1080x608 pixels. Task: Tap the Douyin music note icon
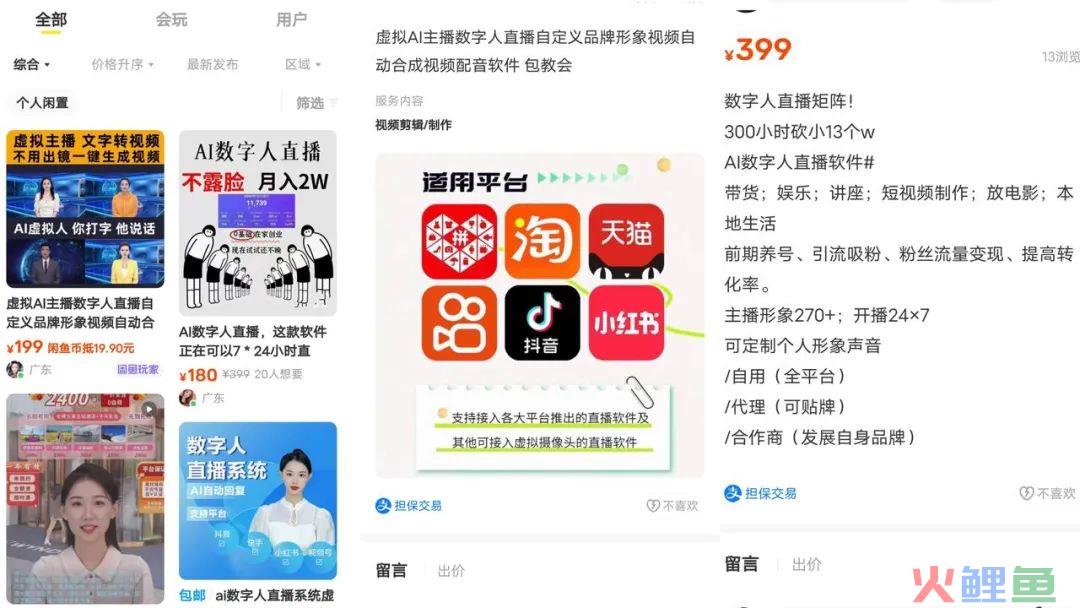click(542, 323)
